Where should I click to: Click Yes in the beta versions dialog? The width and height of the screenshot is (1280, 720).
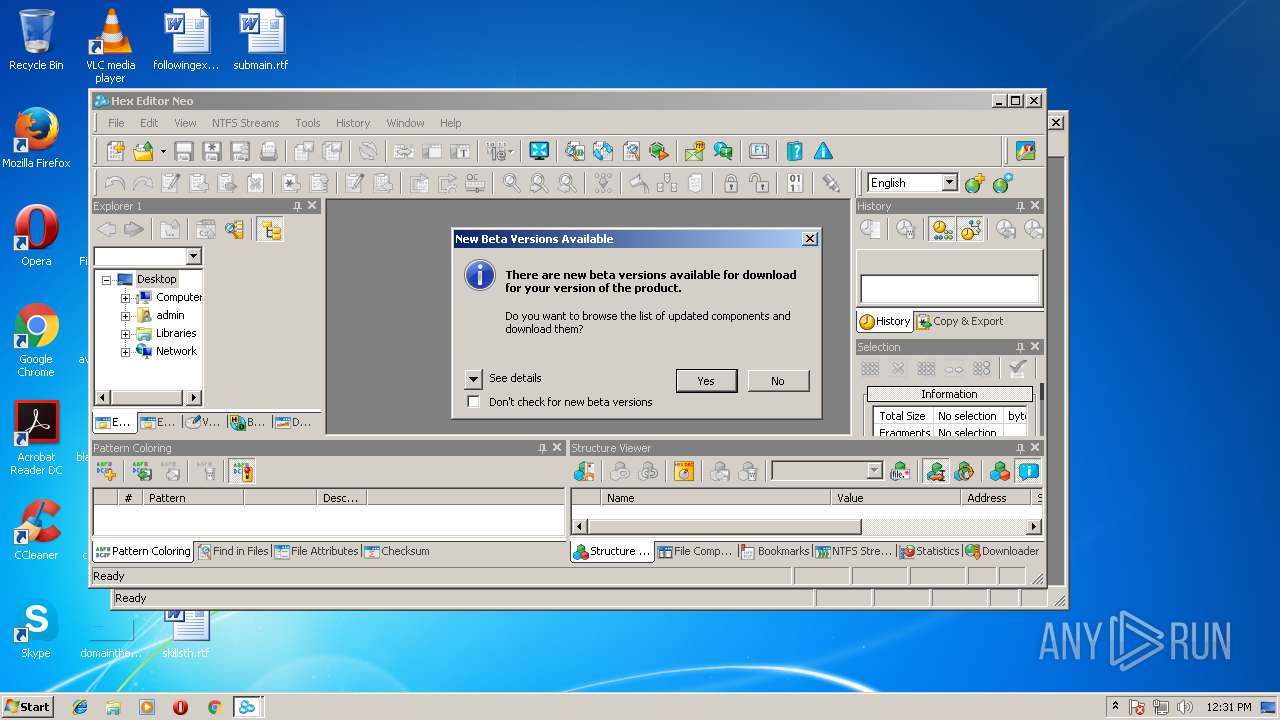706,381
